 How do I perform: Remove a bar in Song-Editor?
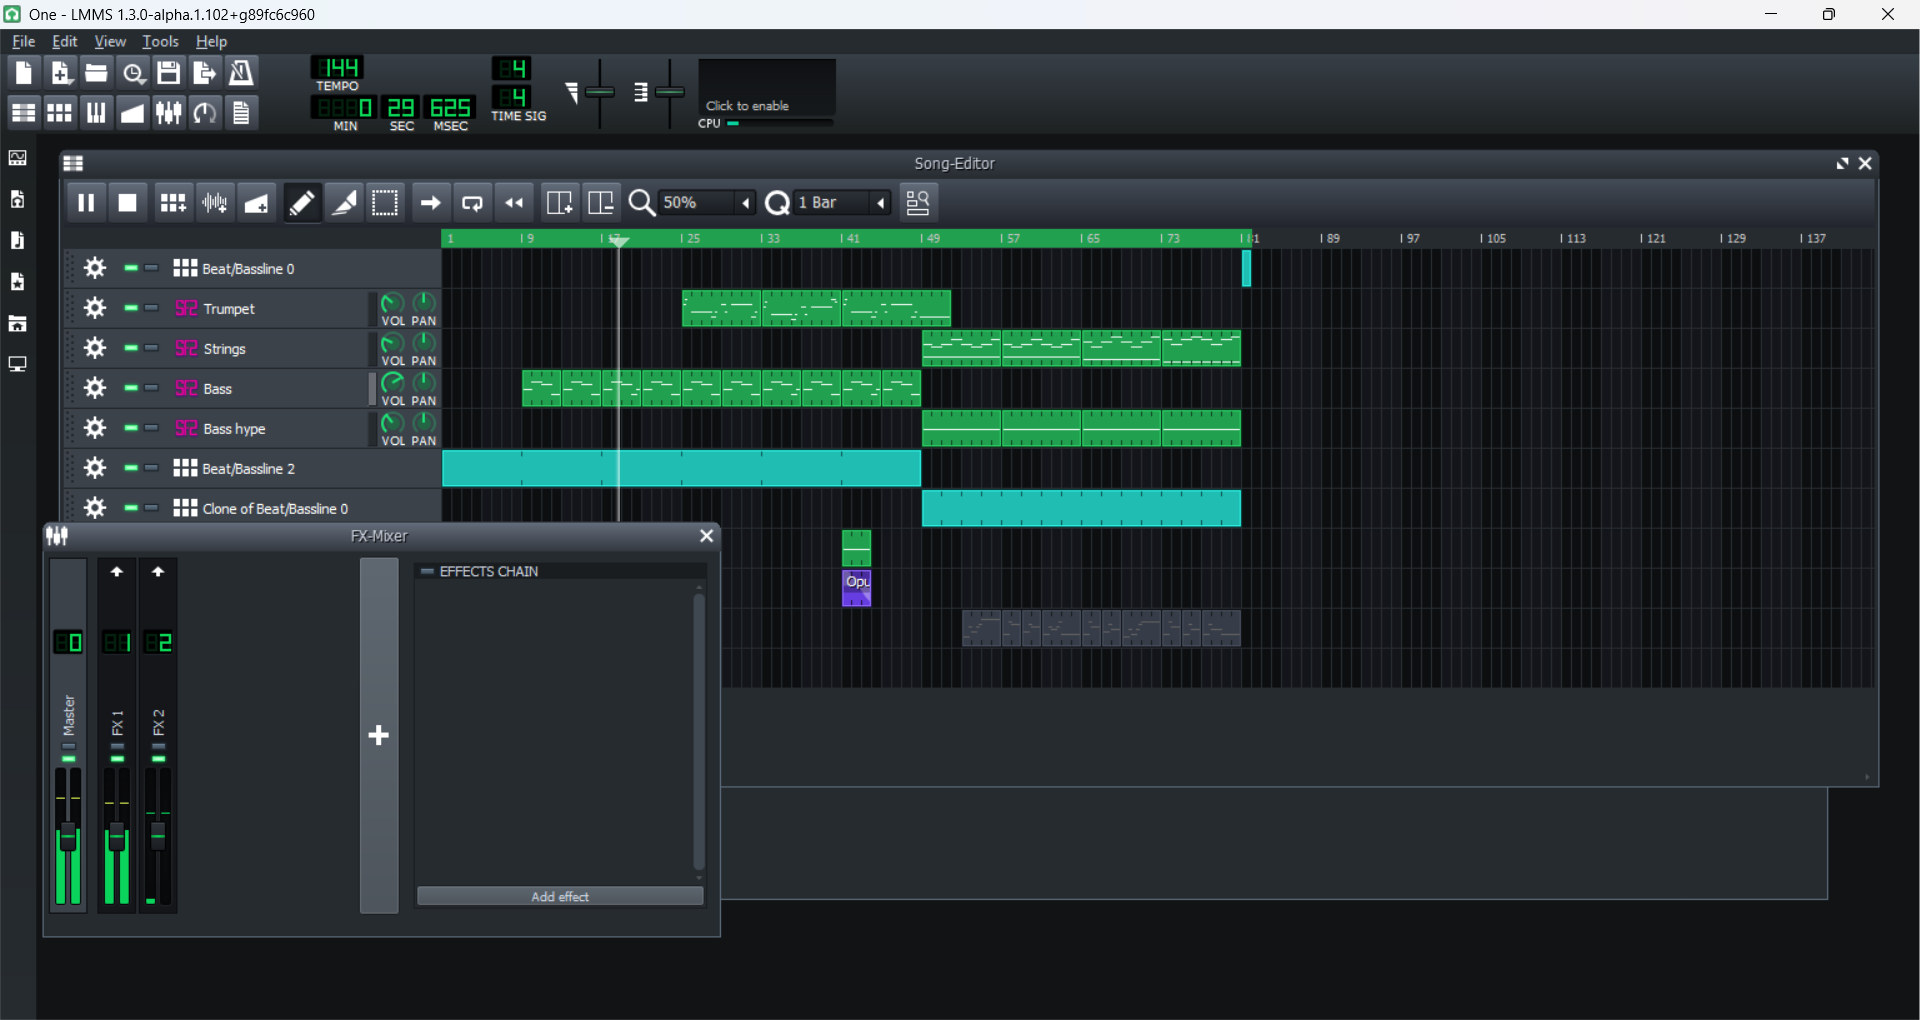click(x=601, y=203)
